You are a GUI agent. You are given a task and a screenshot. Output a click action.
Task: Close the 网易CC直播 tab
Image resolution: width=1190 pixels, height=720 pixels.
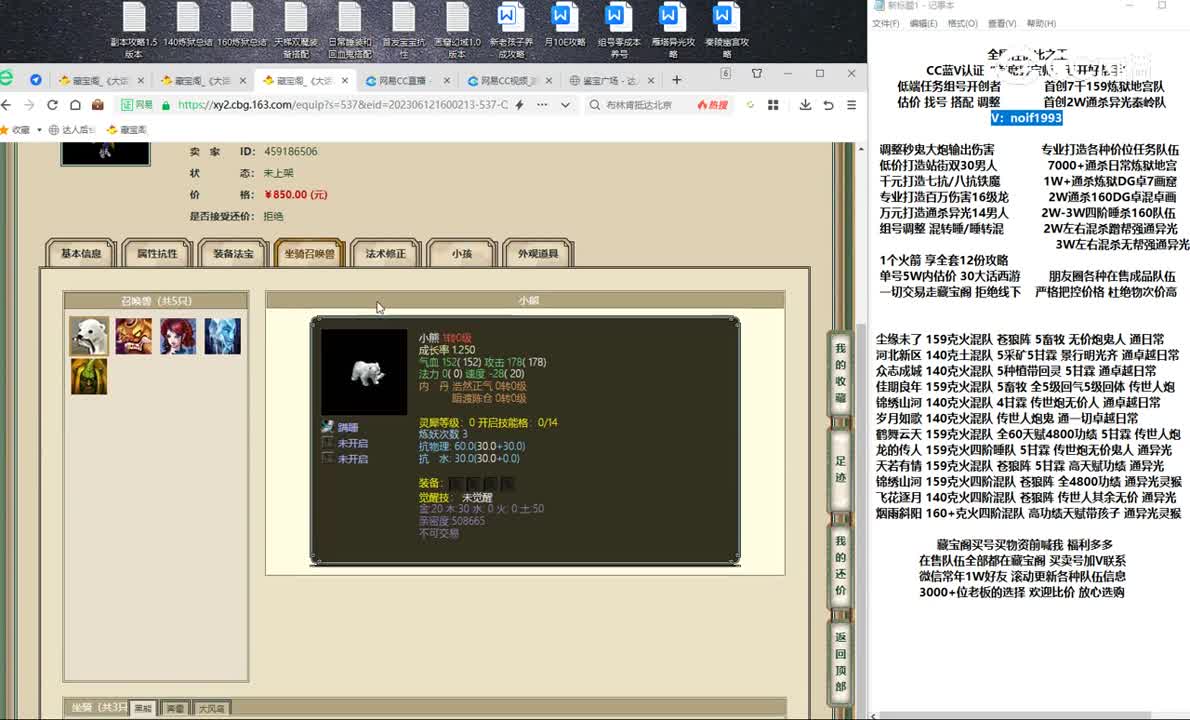point(446,80)
